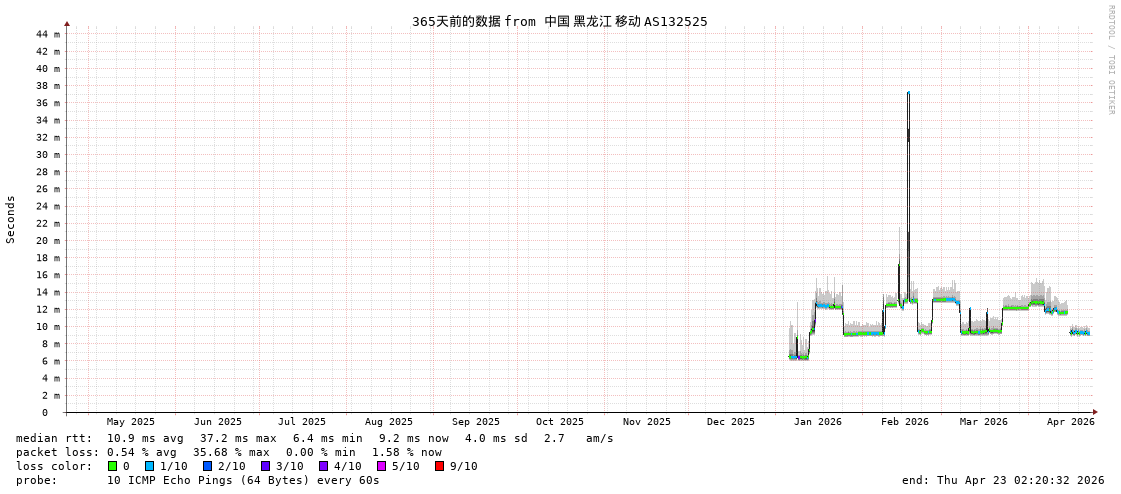Click the chart title with AS132525

tap(559, 21)
